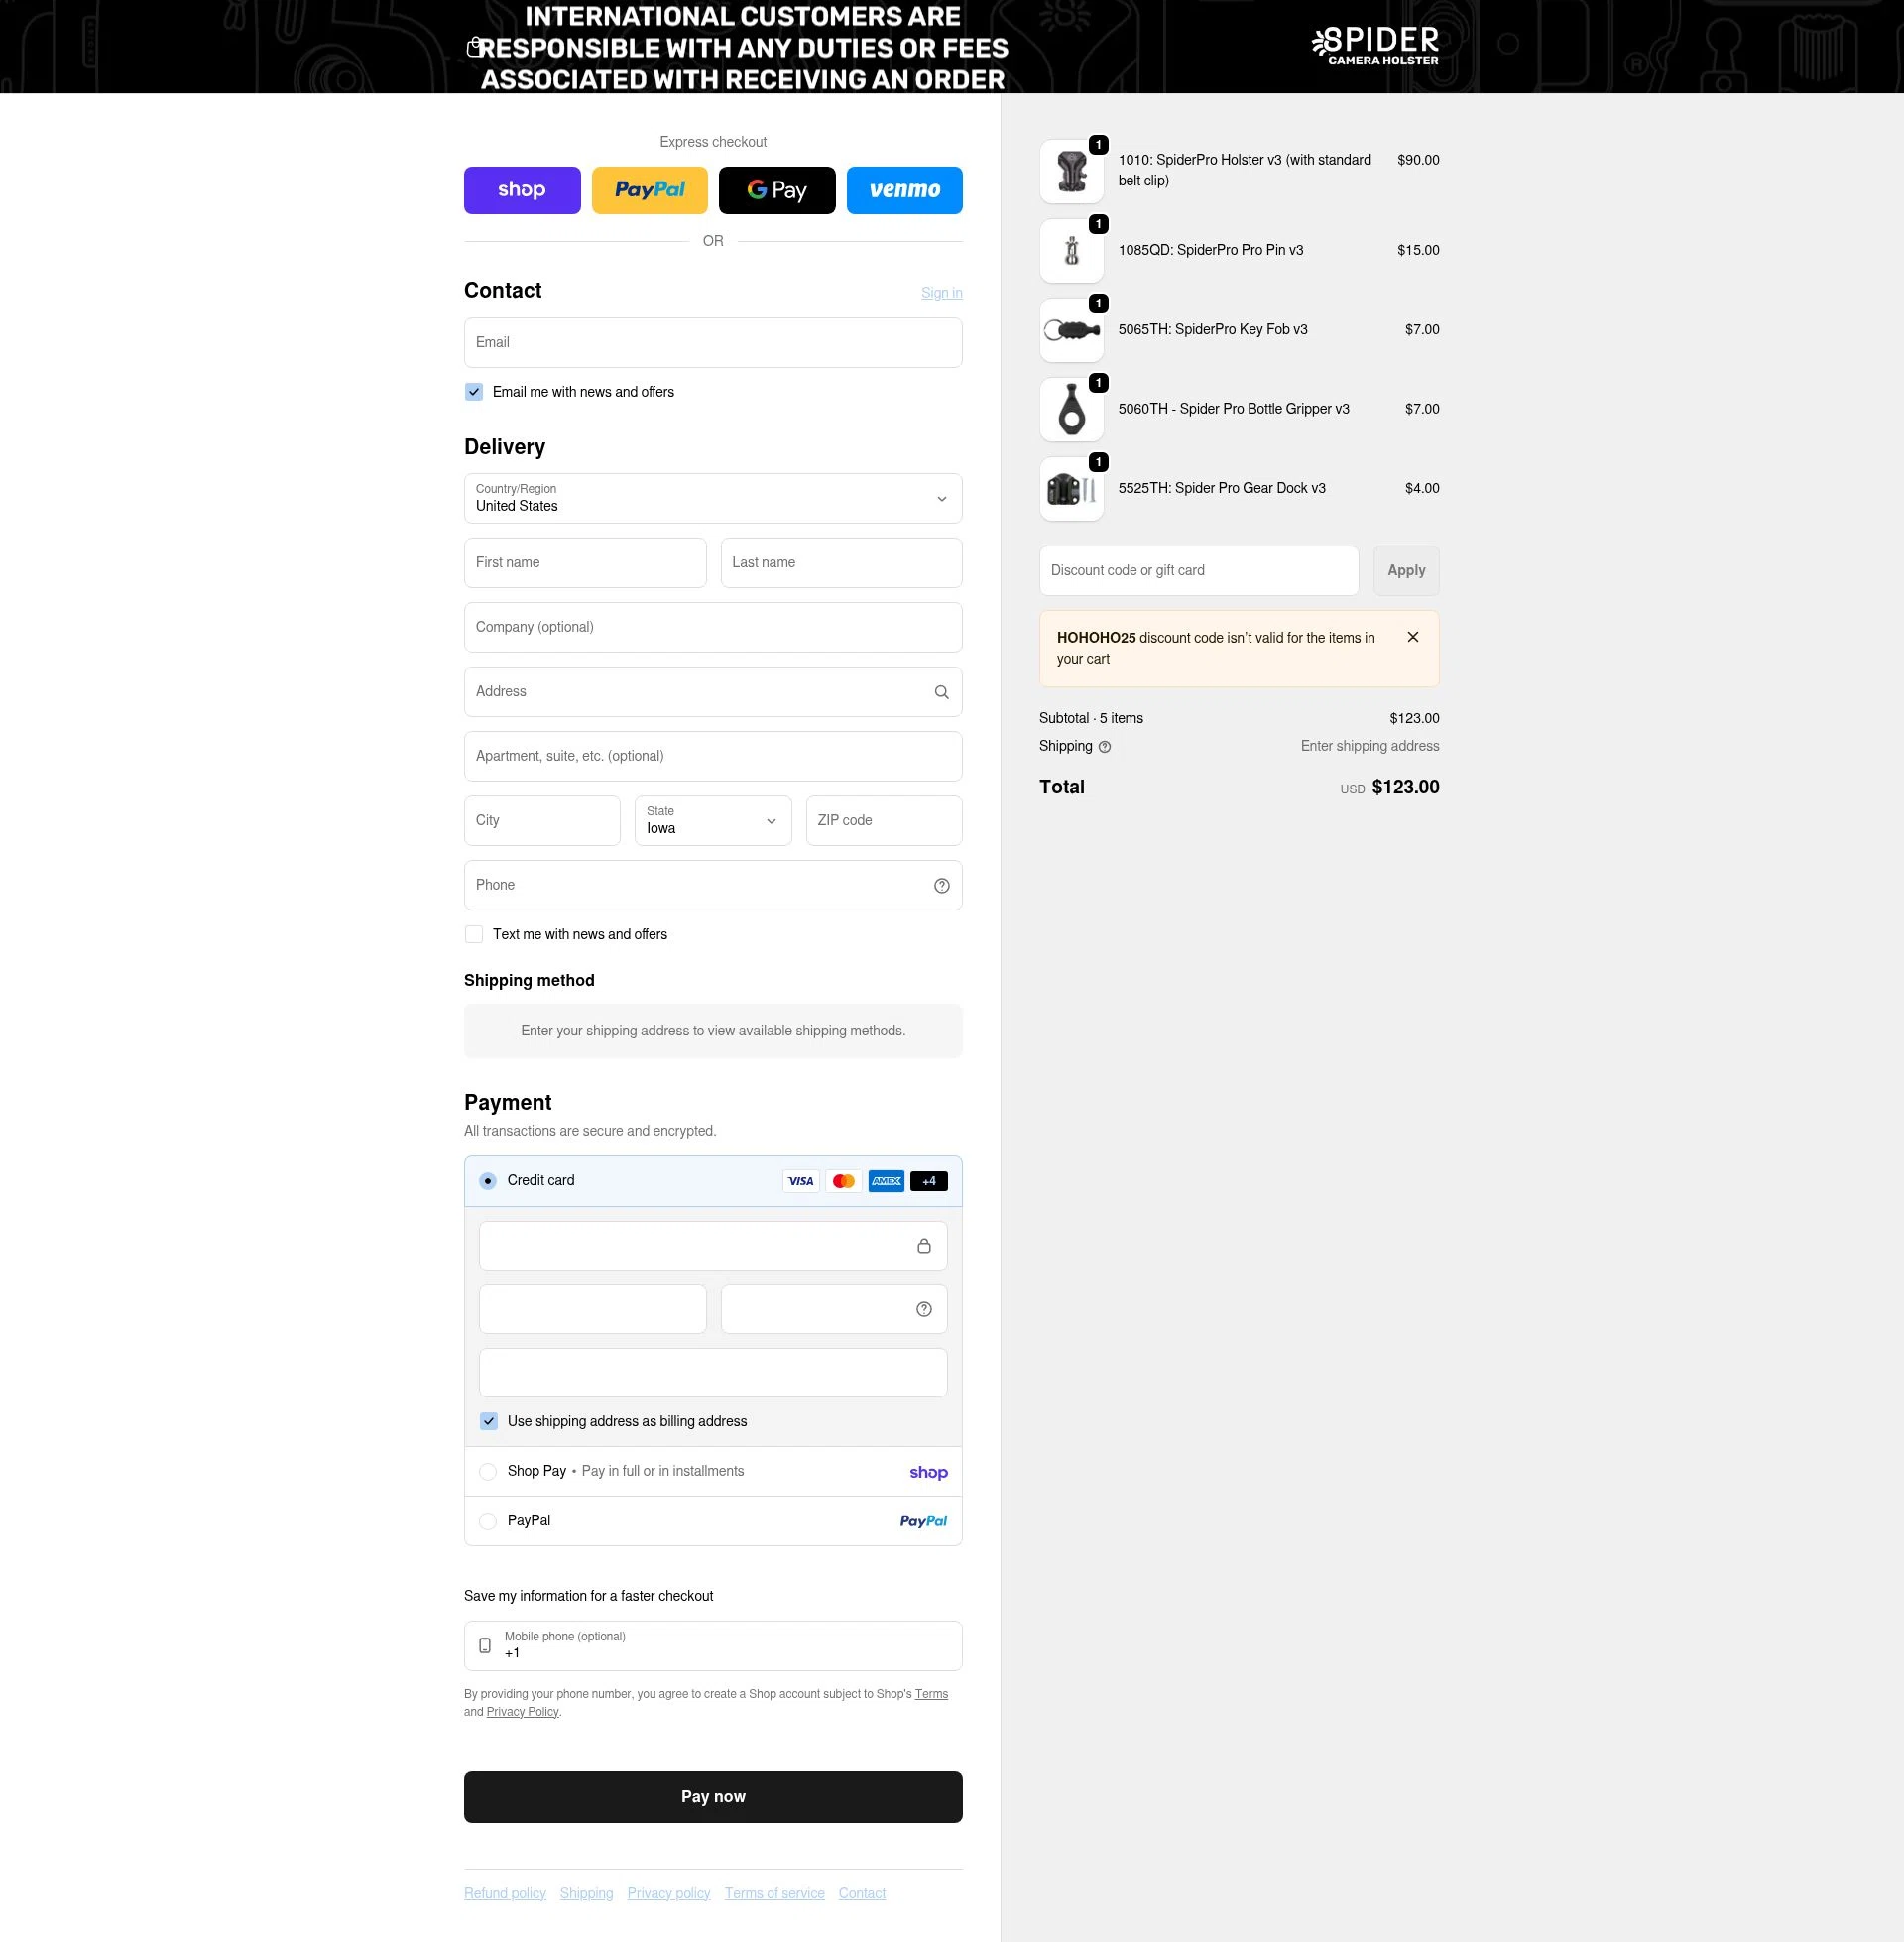Click the Apply discount button
Screen dimensions: 1904x1942
point(1405,570)
